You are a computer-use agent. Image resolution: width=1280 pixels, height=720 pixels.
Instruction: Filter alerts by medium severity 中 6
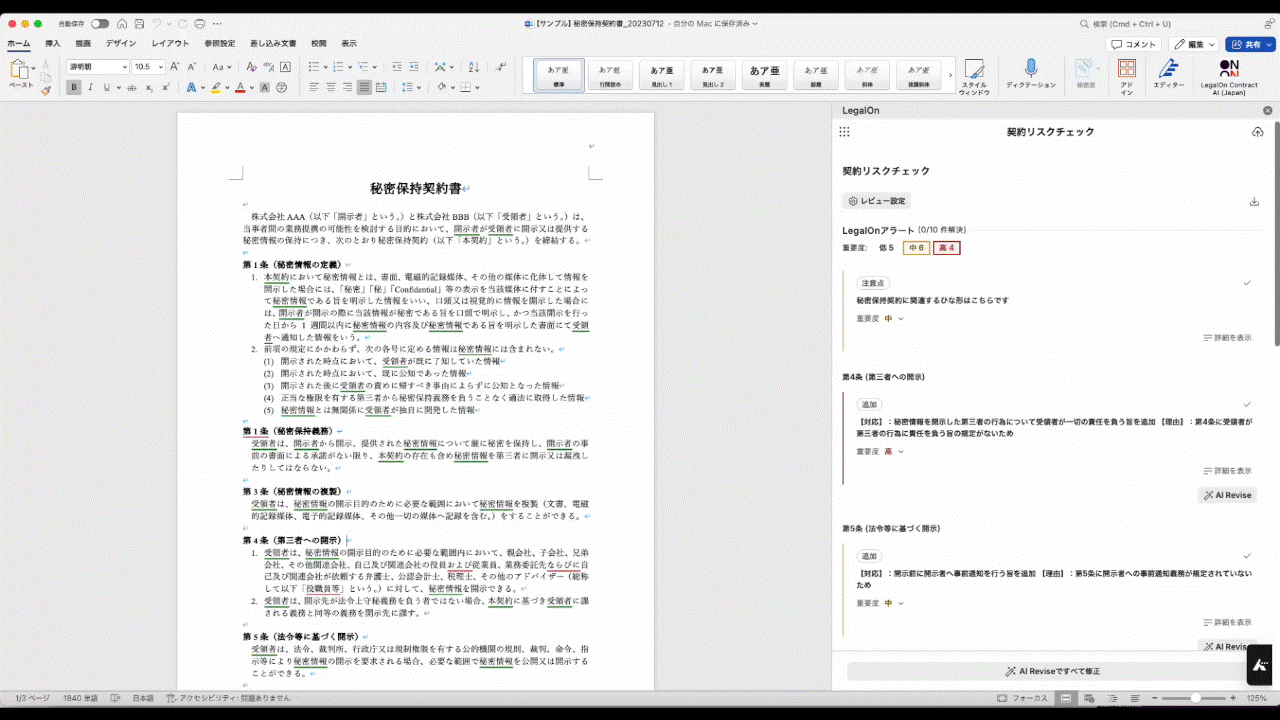[x=915, y=248]
